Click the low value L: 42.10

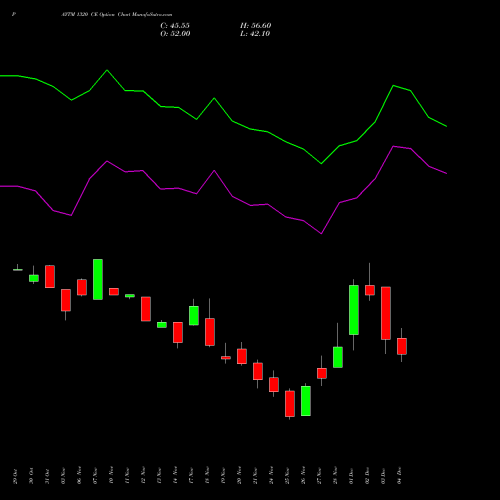pyautogui.click(x=255, y=34)
